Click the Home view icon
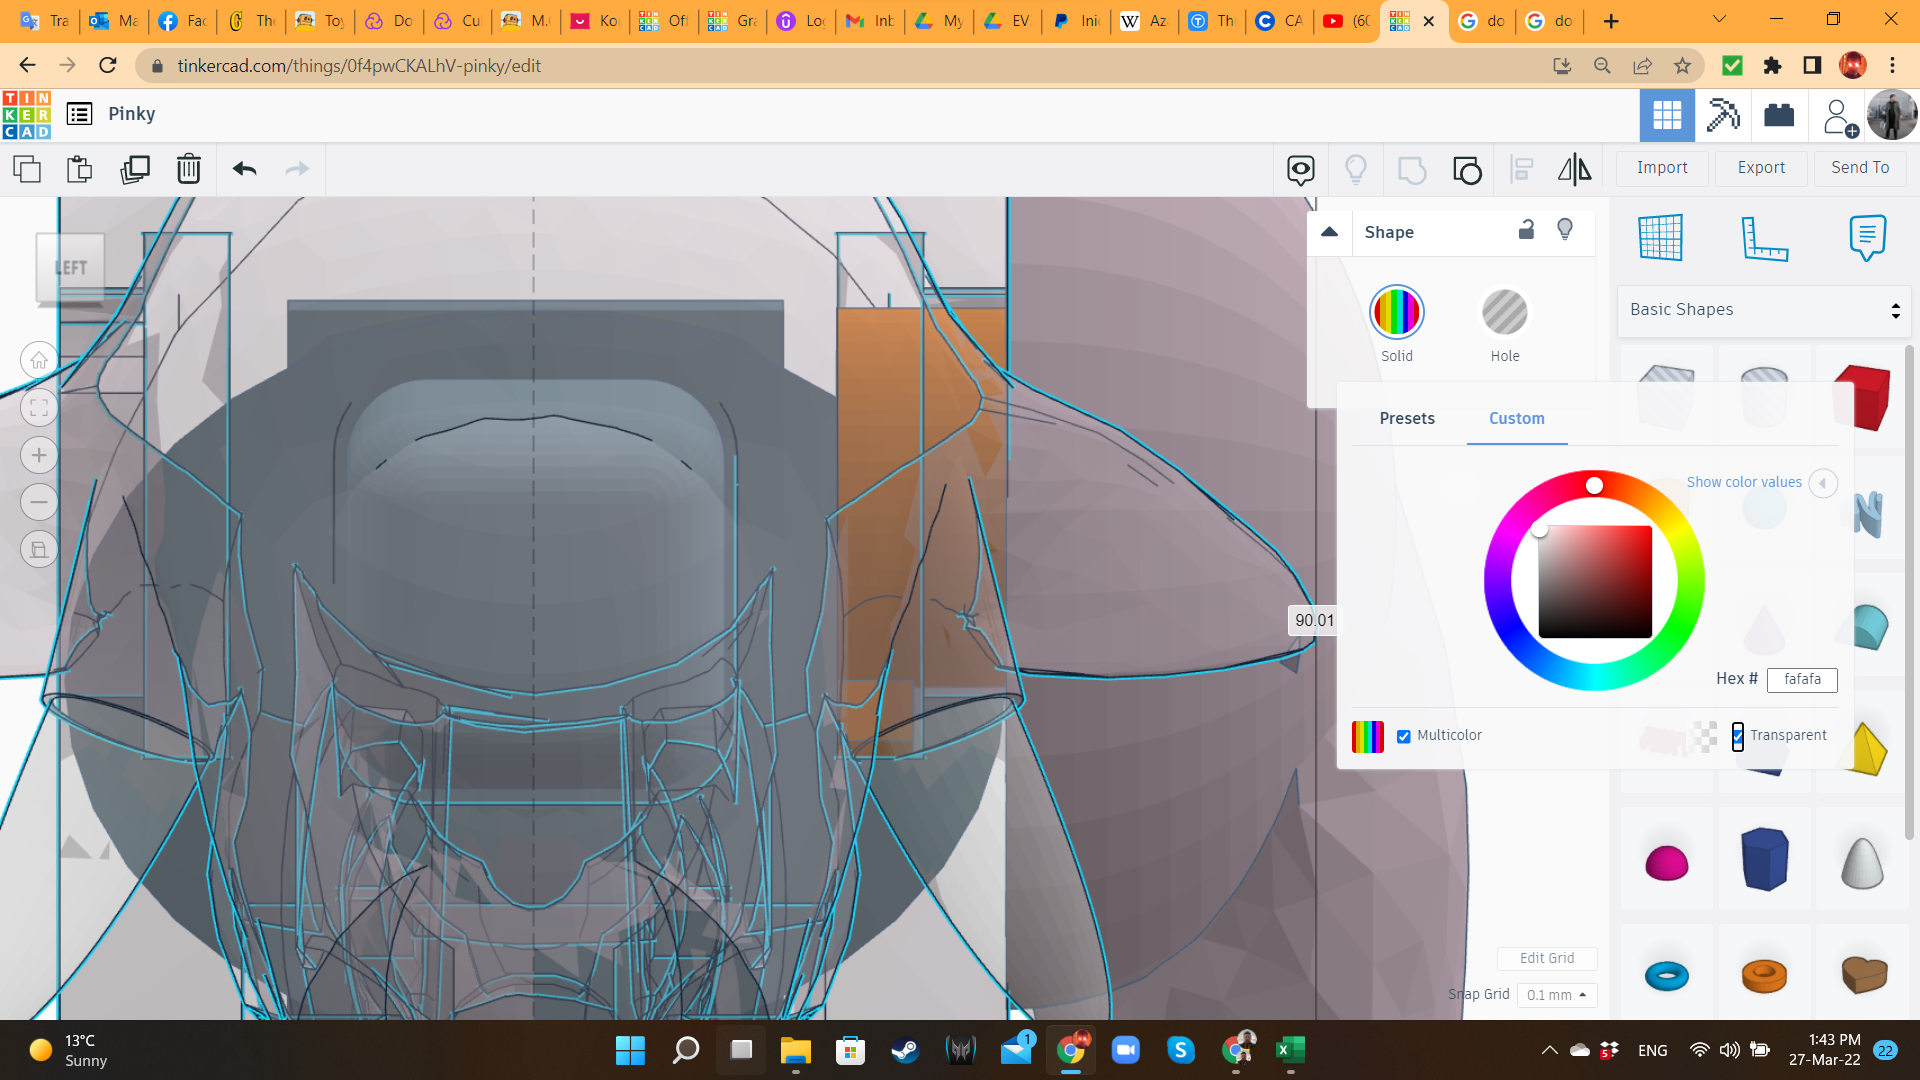 pyautogui.click(x=39, y=360)
